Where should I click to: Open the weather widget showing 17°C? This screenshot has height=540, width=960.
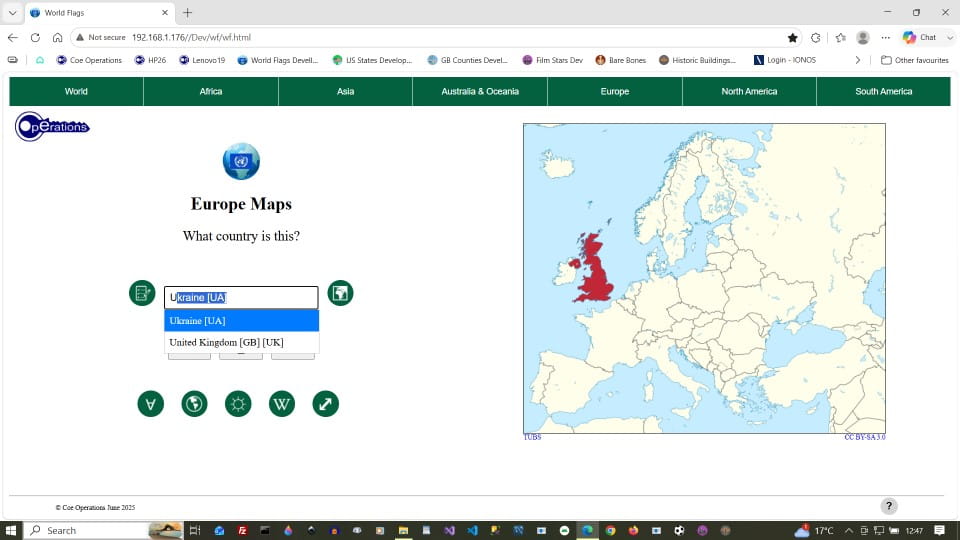coord(814,530)
